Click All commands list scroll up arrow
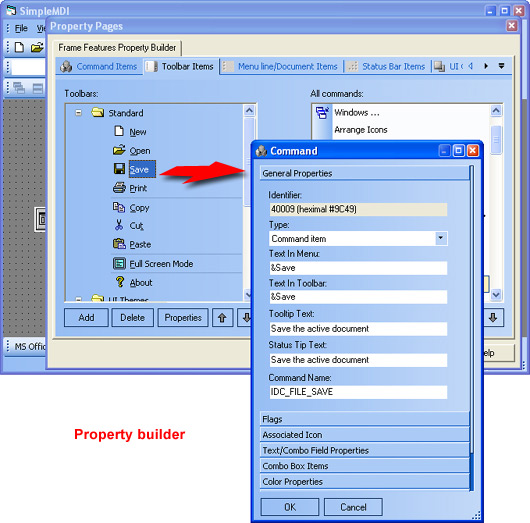 [x=496, y=111]
